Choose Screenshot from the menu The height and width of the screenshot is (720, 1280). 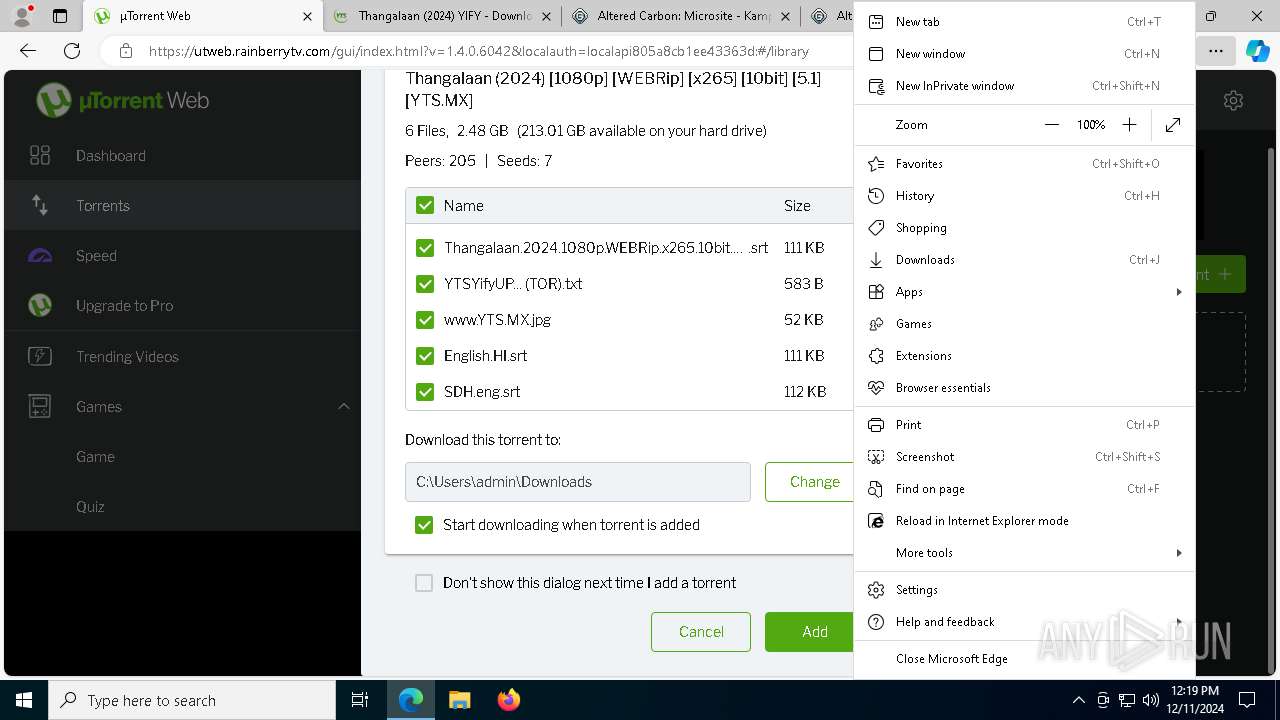(x=1024, y=456)
